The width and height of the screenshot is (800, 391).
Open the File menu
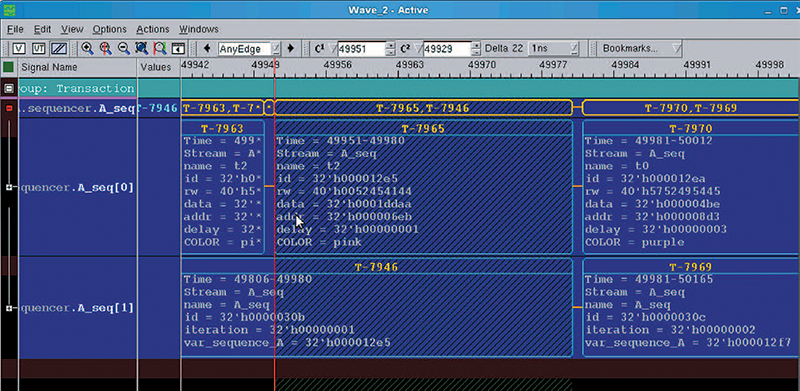15,29
